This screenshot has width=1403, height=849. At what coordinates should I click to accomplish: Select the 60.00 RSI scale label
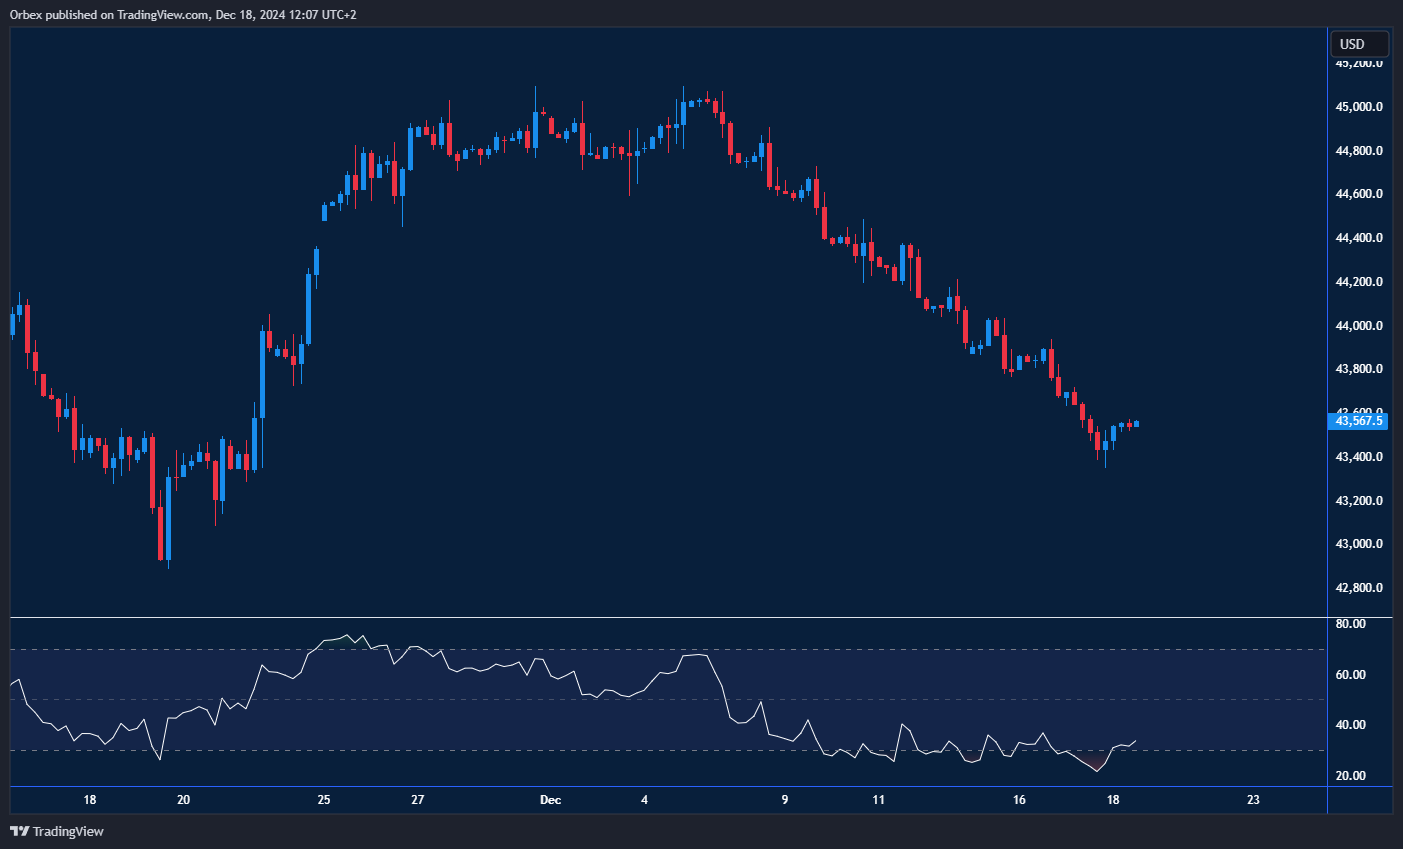click(x=1350, y=675)
